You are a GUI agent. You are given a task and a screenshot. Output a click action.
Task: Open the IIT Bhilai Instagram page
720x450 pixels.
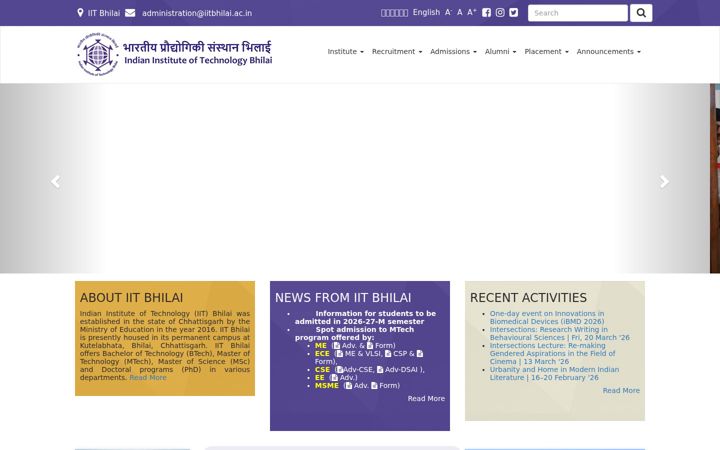click(x=500, y=13)
